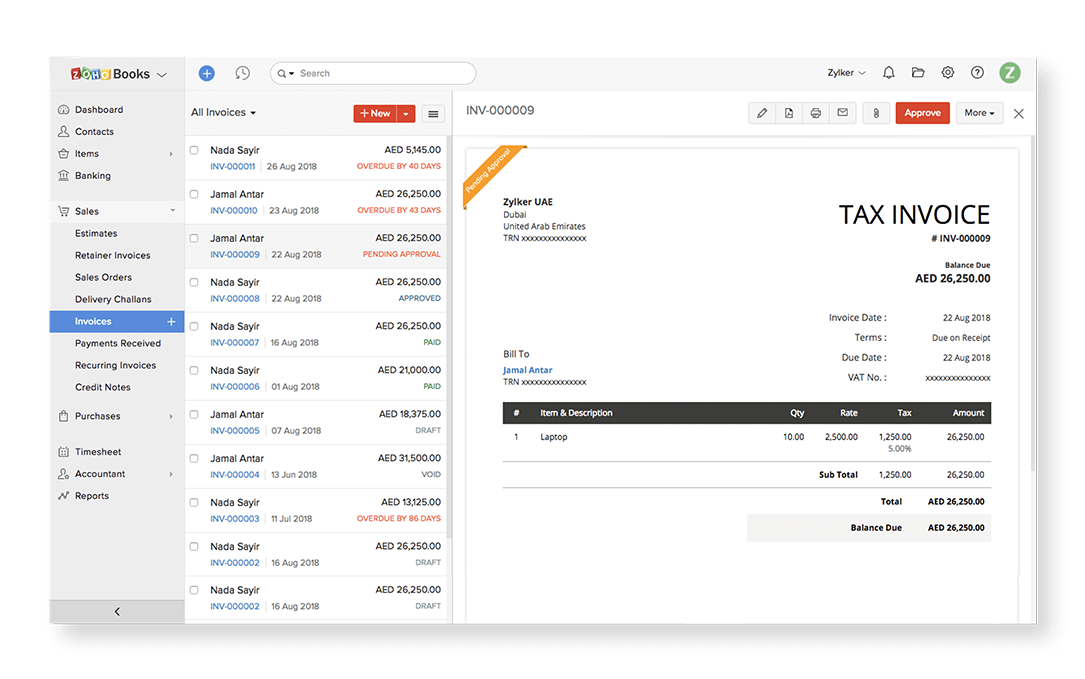Open Payments Received in sidebar

tap(118, 343)
